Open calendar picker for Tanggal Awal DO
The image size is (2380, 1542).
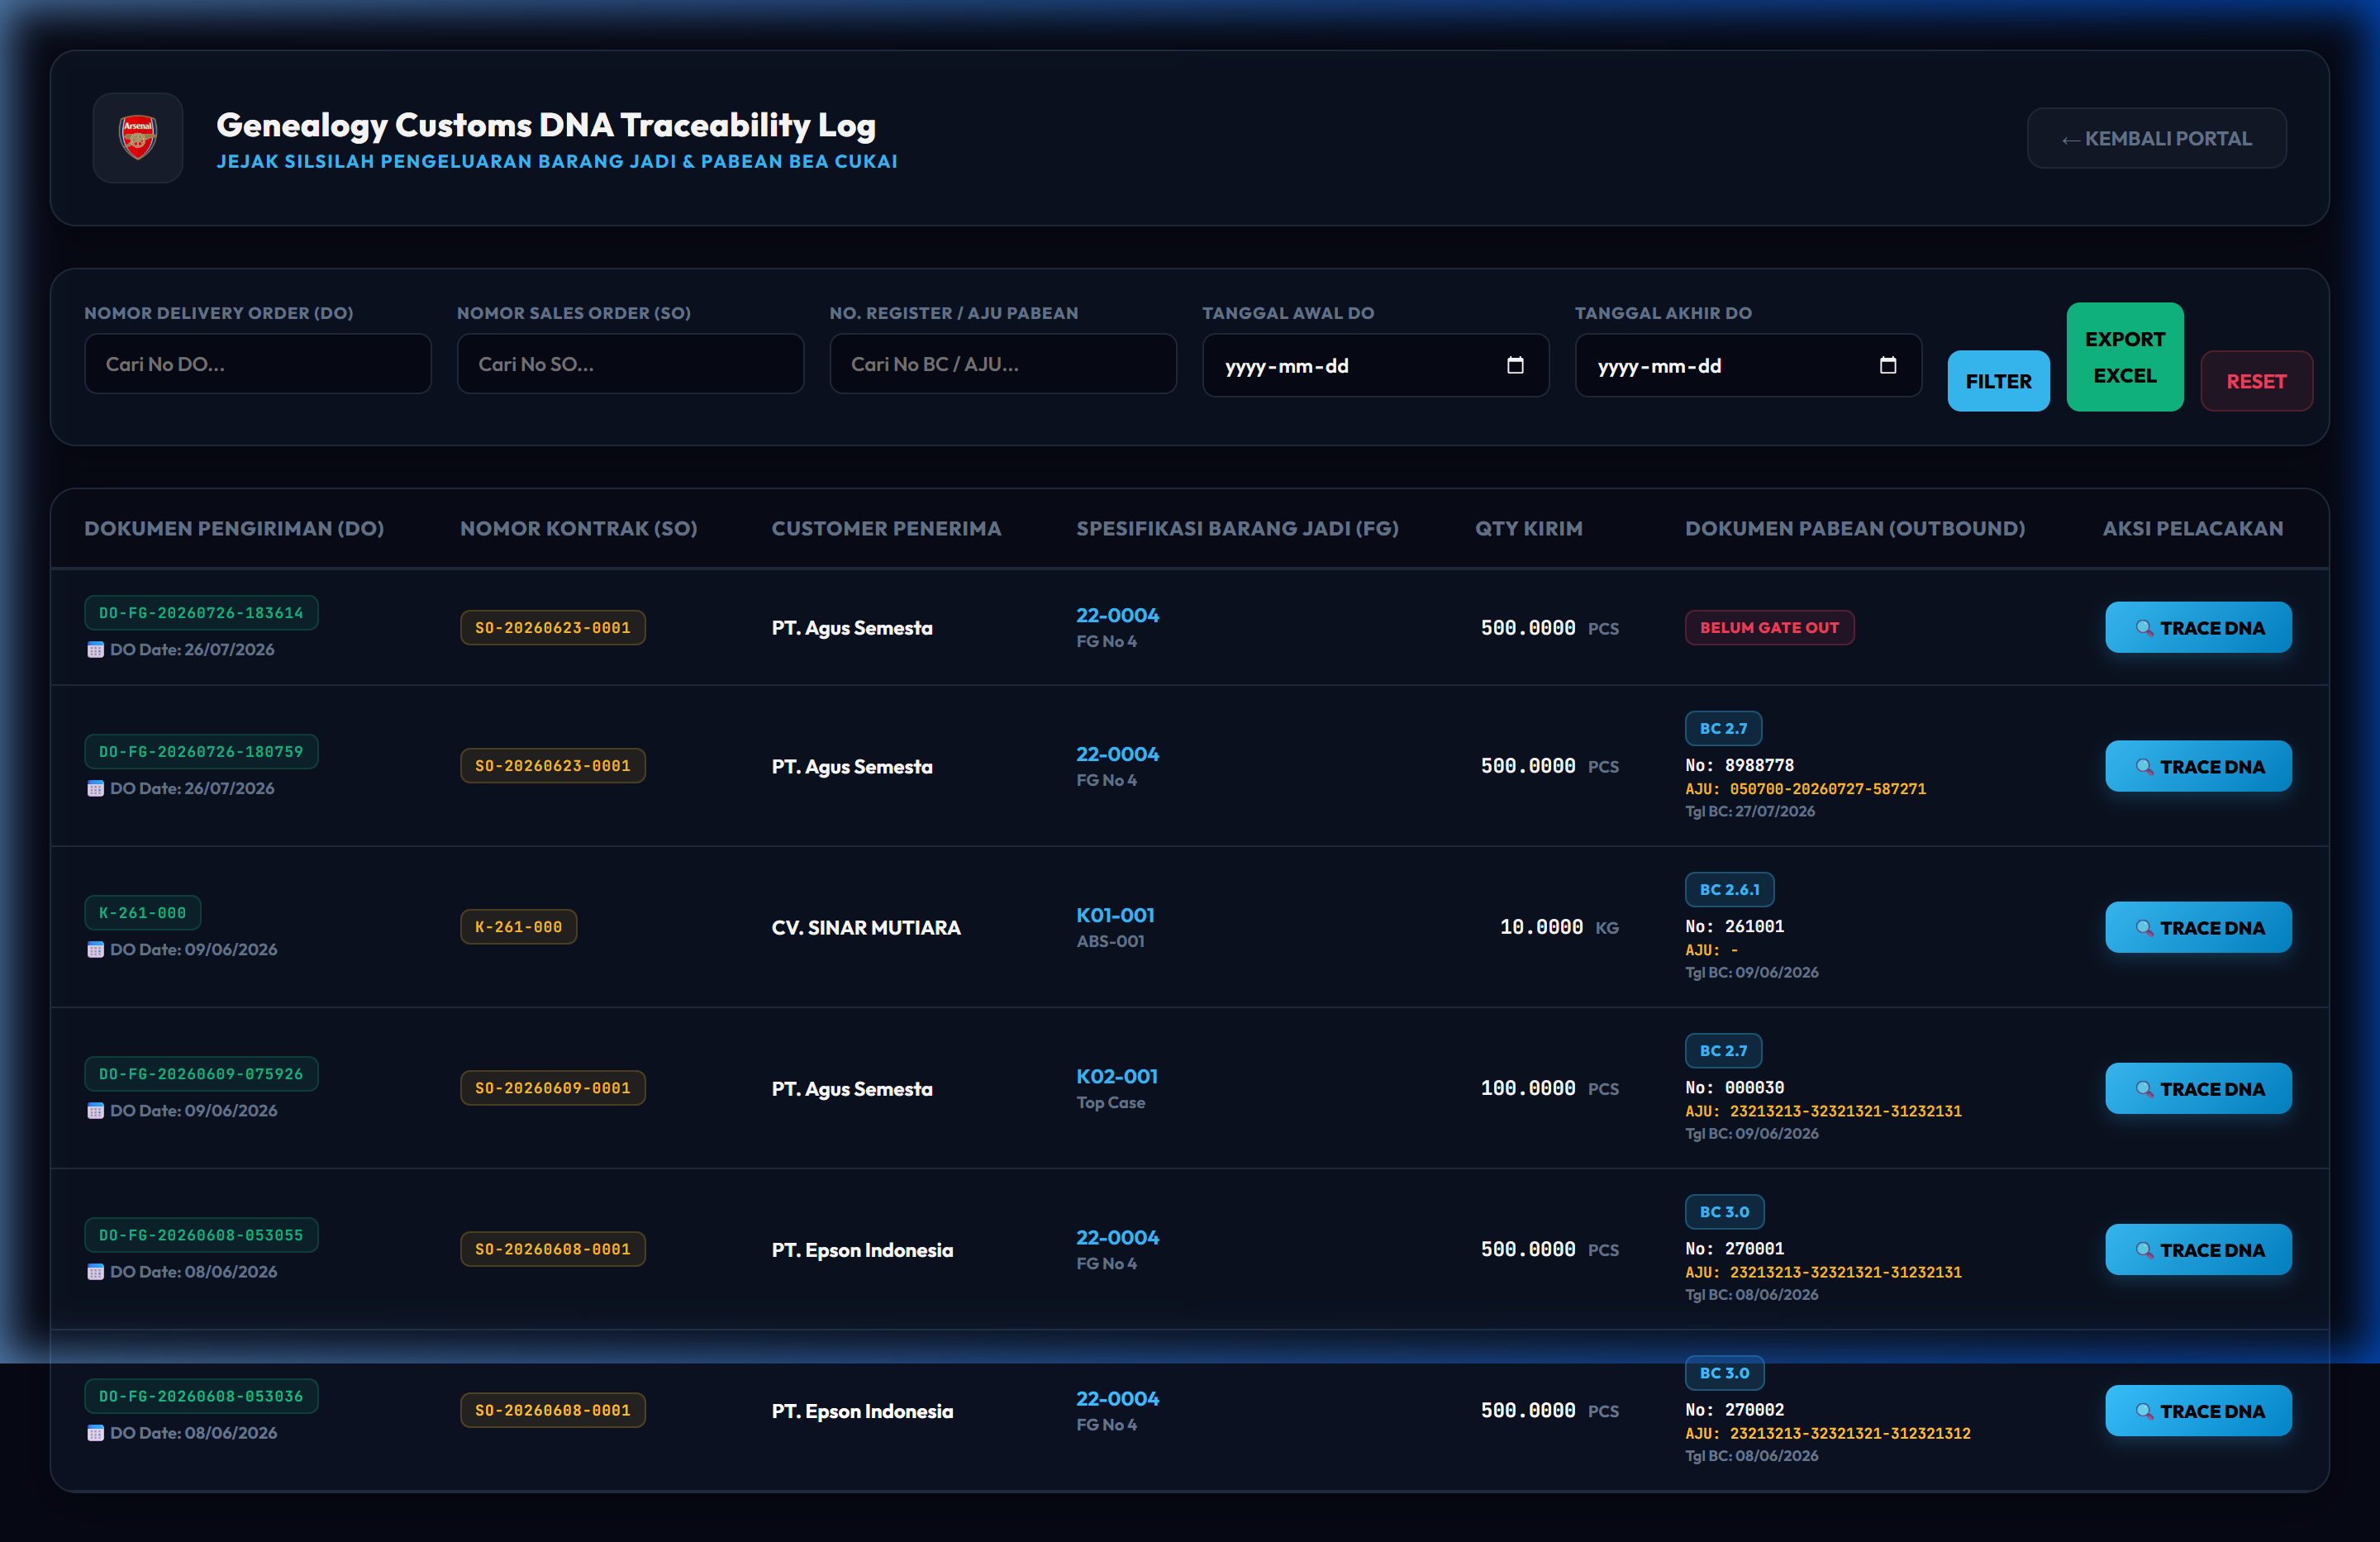(x=1515, y=365)
